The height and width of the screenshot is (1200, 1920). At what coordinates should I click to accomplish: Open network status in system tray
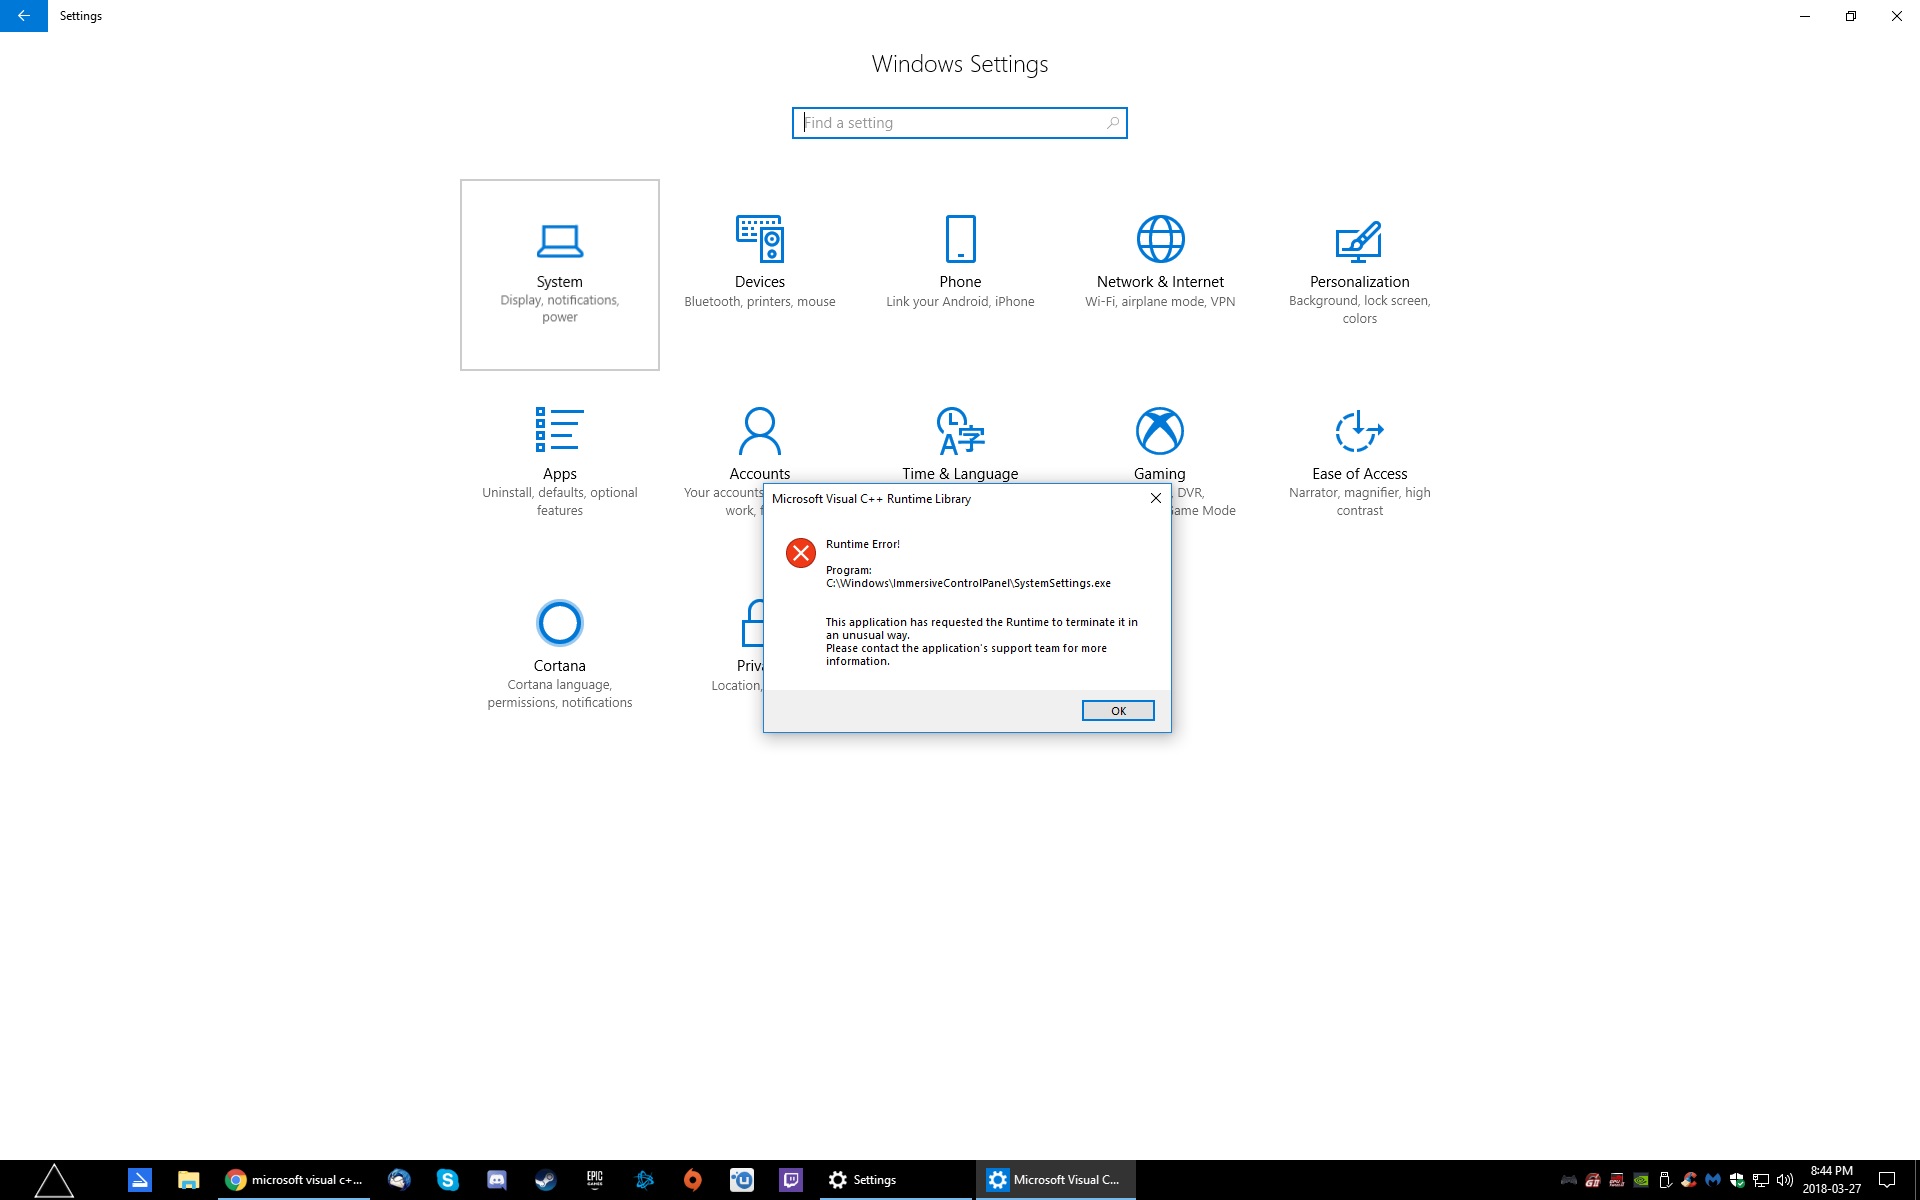click(x=1761, y=1180)
